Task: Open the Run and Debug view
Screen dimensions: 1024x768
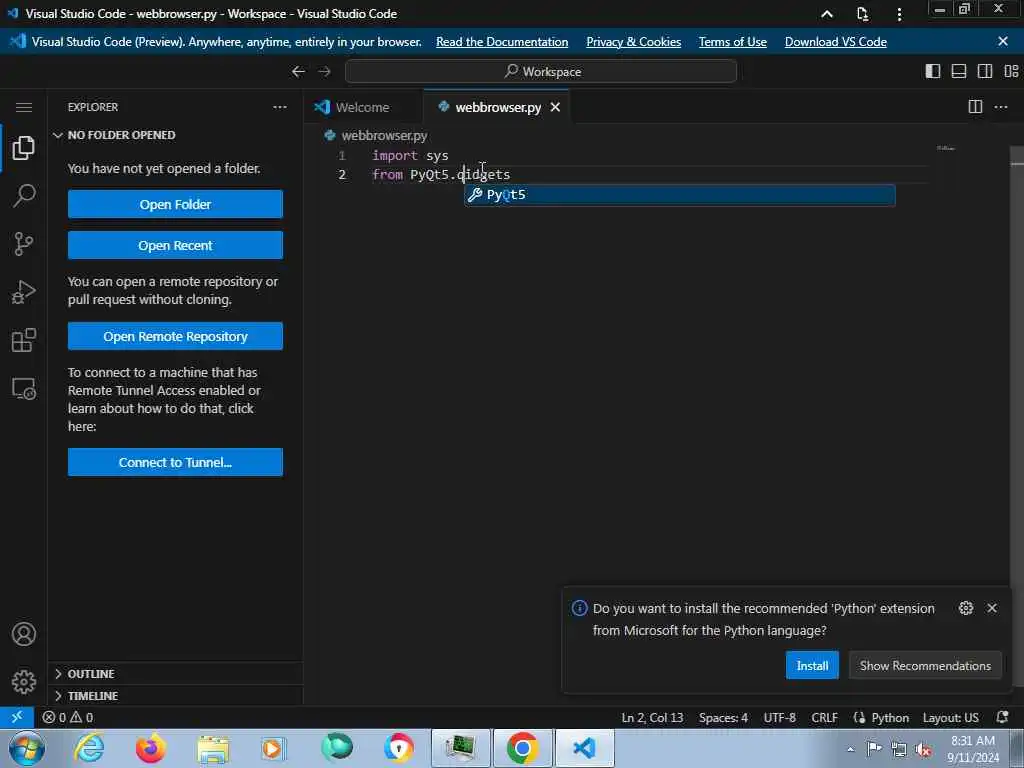Action: pyautogui.click(x=24, y=292)
